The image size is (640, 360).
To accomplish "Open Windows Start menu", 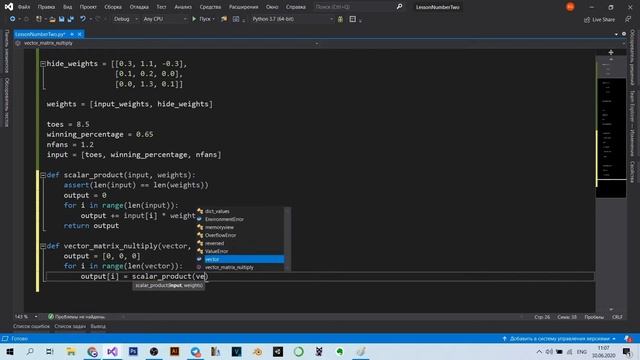I will (x=10, y=351).
